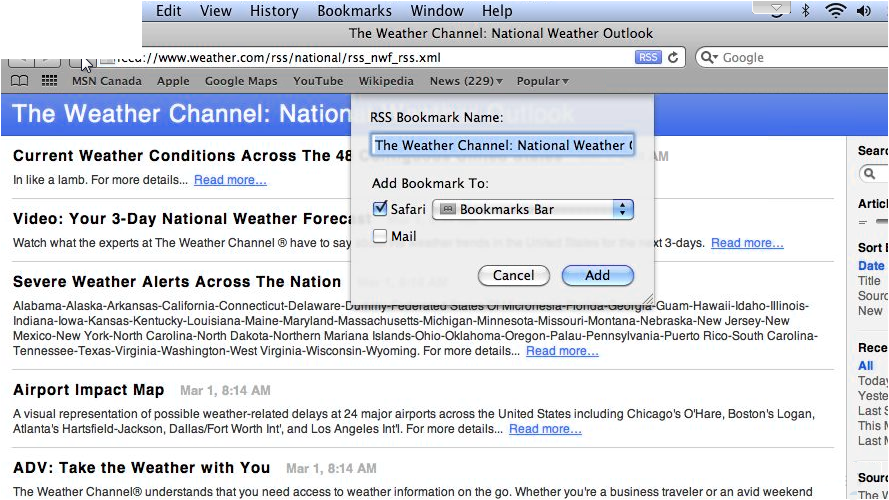
Task: Open Current Weather Conditions article headline
Action: (183, 156)
